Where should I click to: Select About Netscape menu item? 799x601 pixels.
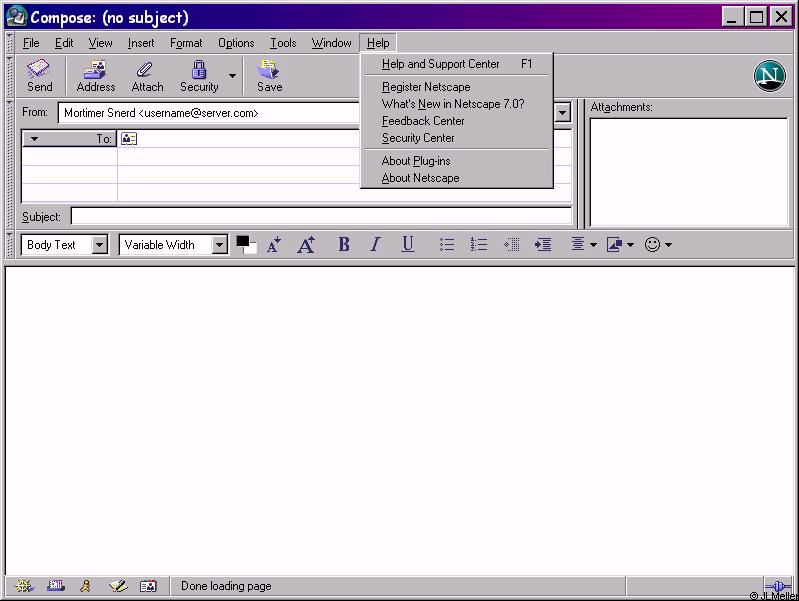[x=457, y=178]
